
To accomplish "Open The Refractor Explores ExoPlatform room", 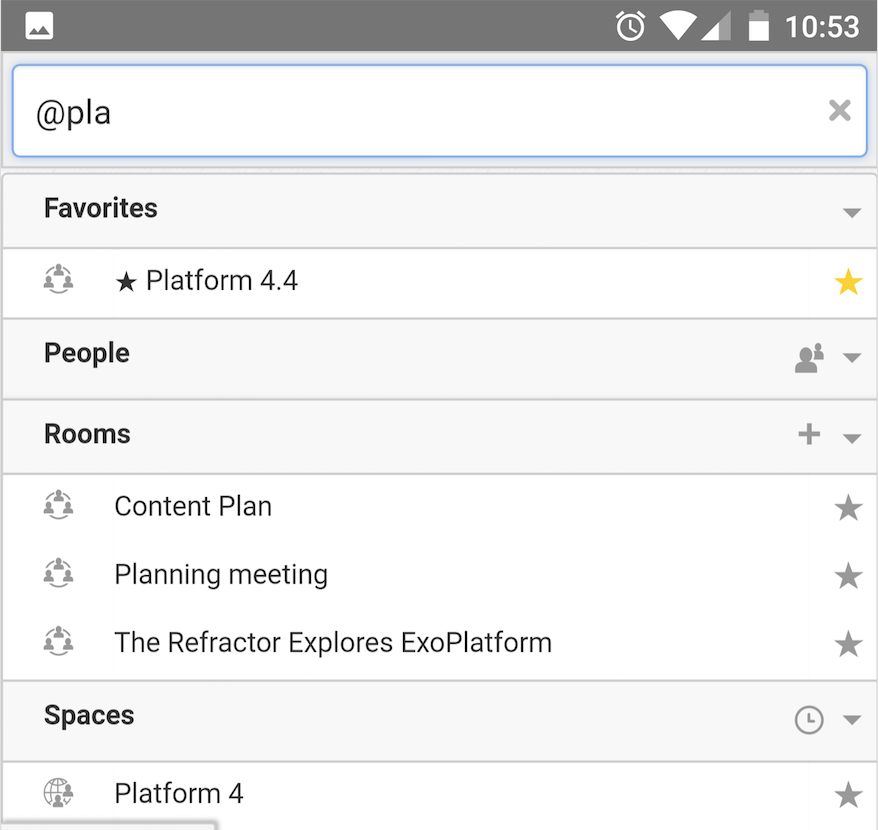I will [x=439, y=643].
